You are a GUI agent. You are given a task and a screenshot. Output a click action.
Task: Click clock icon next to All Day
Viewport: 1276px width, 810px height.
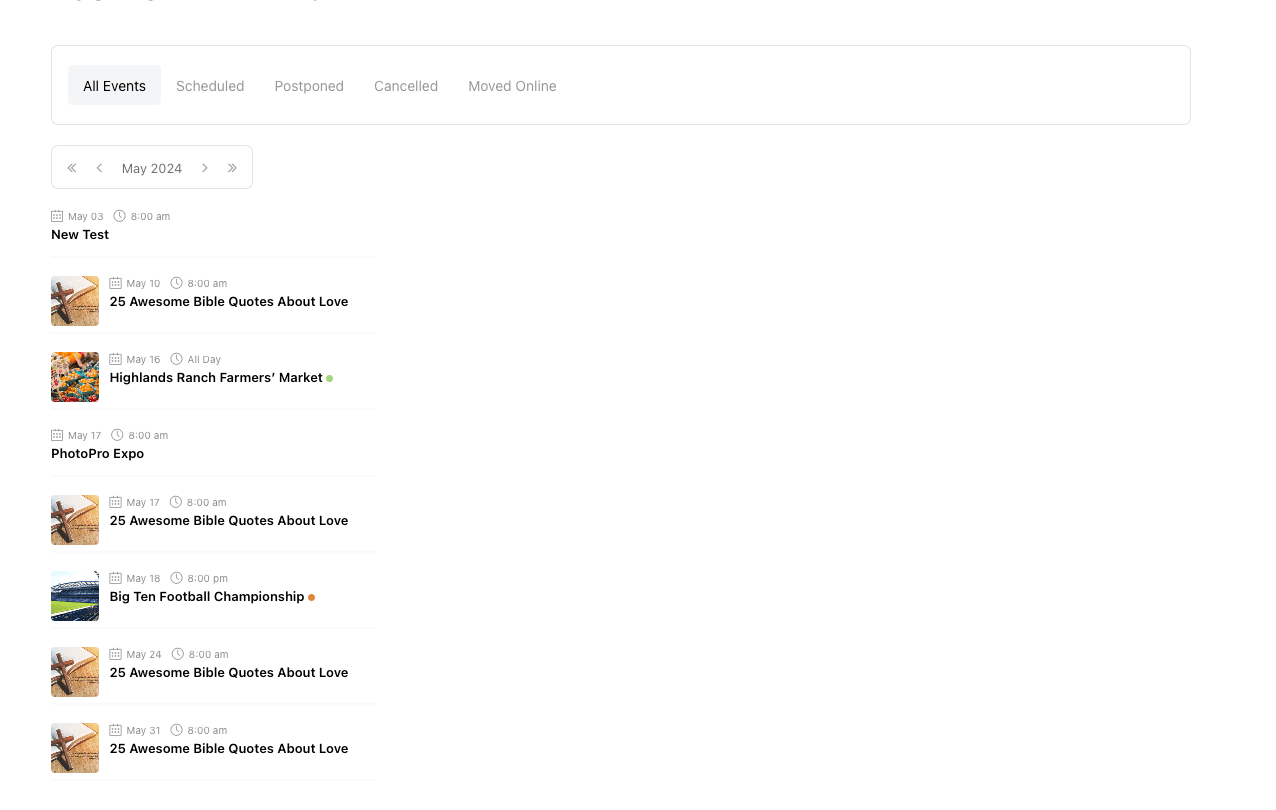tap(176, 359)
